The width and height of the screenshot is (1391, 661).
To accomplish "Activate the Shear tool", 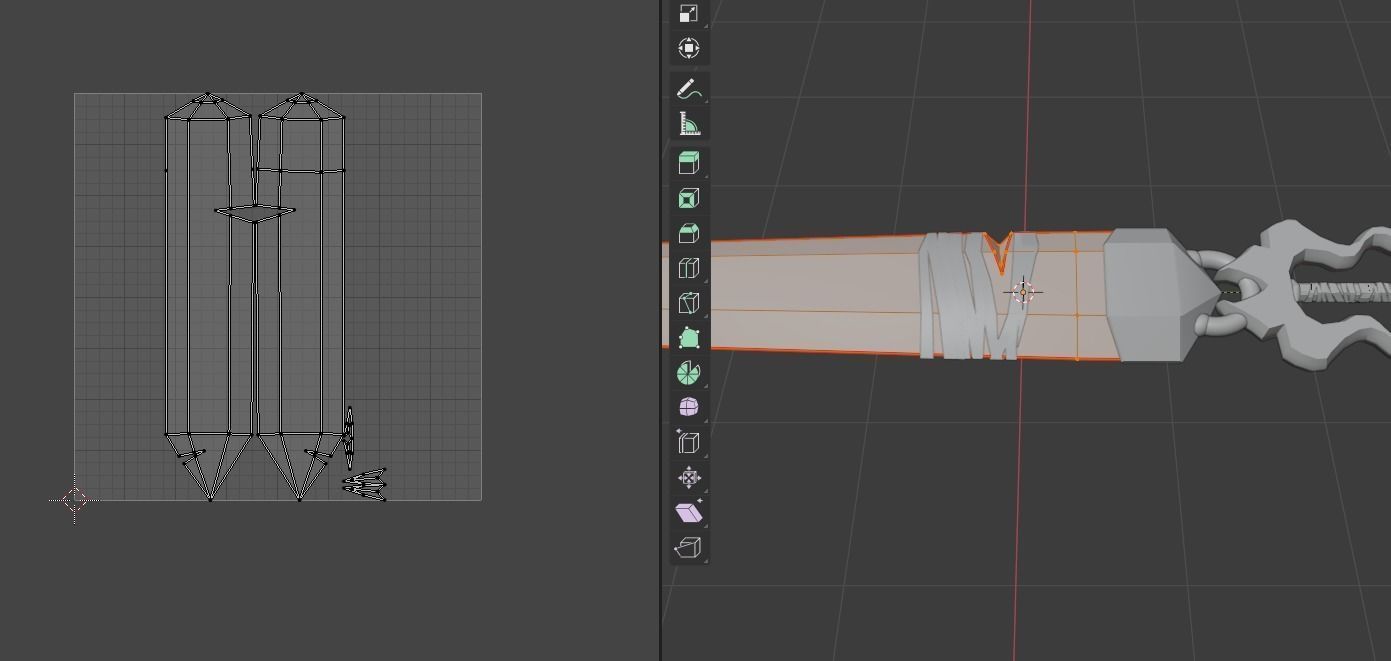I will point(688,513).
